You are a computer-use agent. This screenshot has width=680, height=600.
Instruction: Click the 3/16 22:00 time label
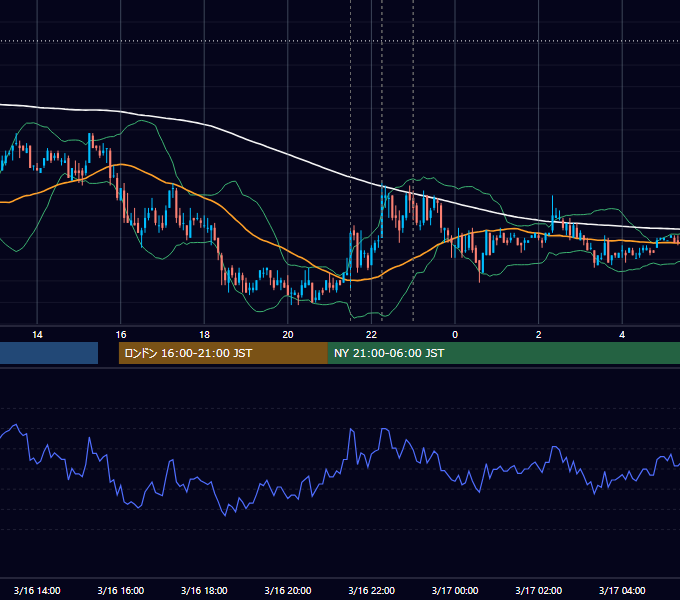tap(371, 590)
